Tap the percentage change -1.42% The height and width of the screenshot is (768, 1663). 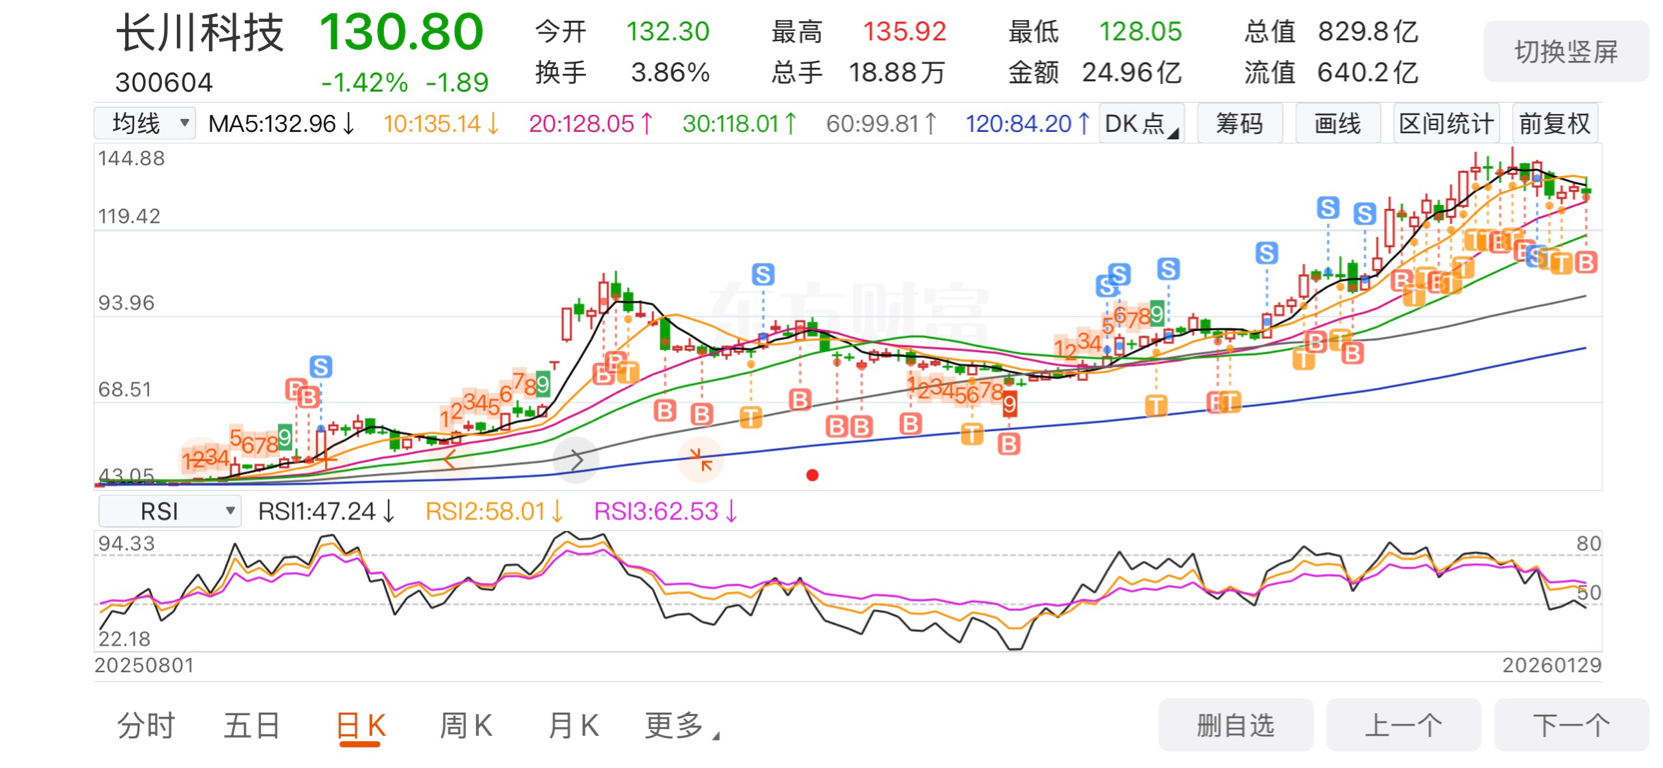pyautogui.click(x=364, y=82)
